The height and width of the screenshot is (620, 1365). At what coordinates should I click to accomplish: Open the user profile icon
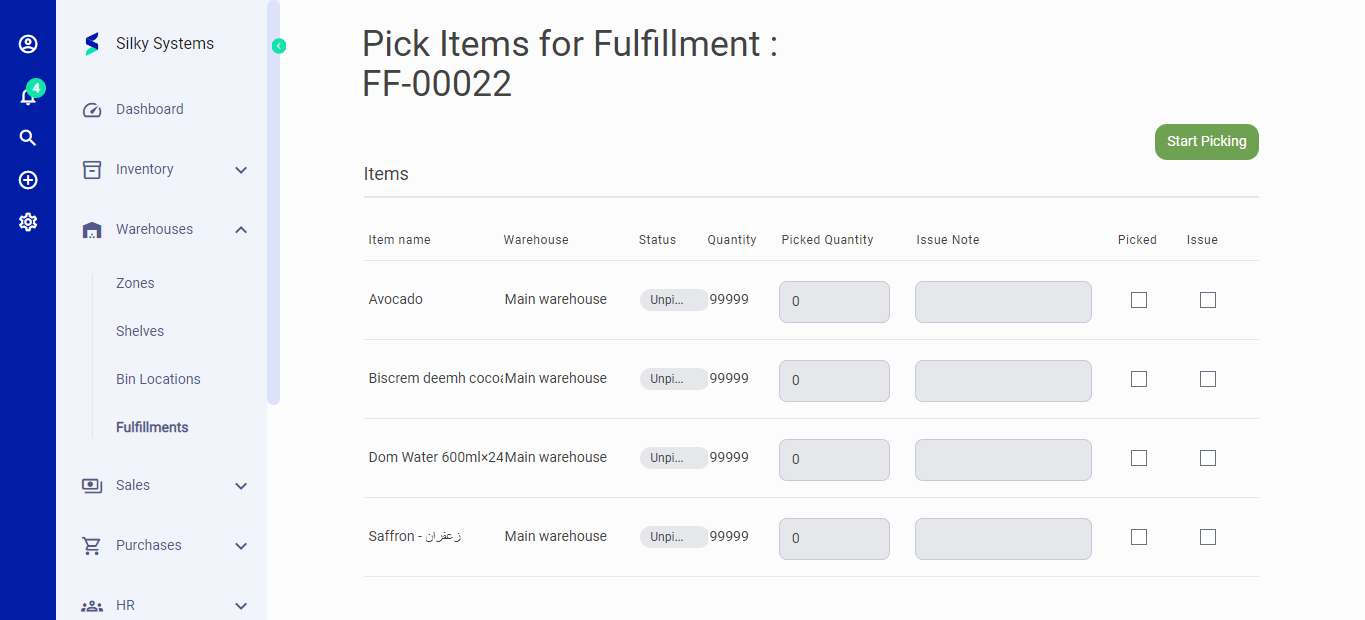28,44
